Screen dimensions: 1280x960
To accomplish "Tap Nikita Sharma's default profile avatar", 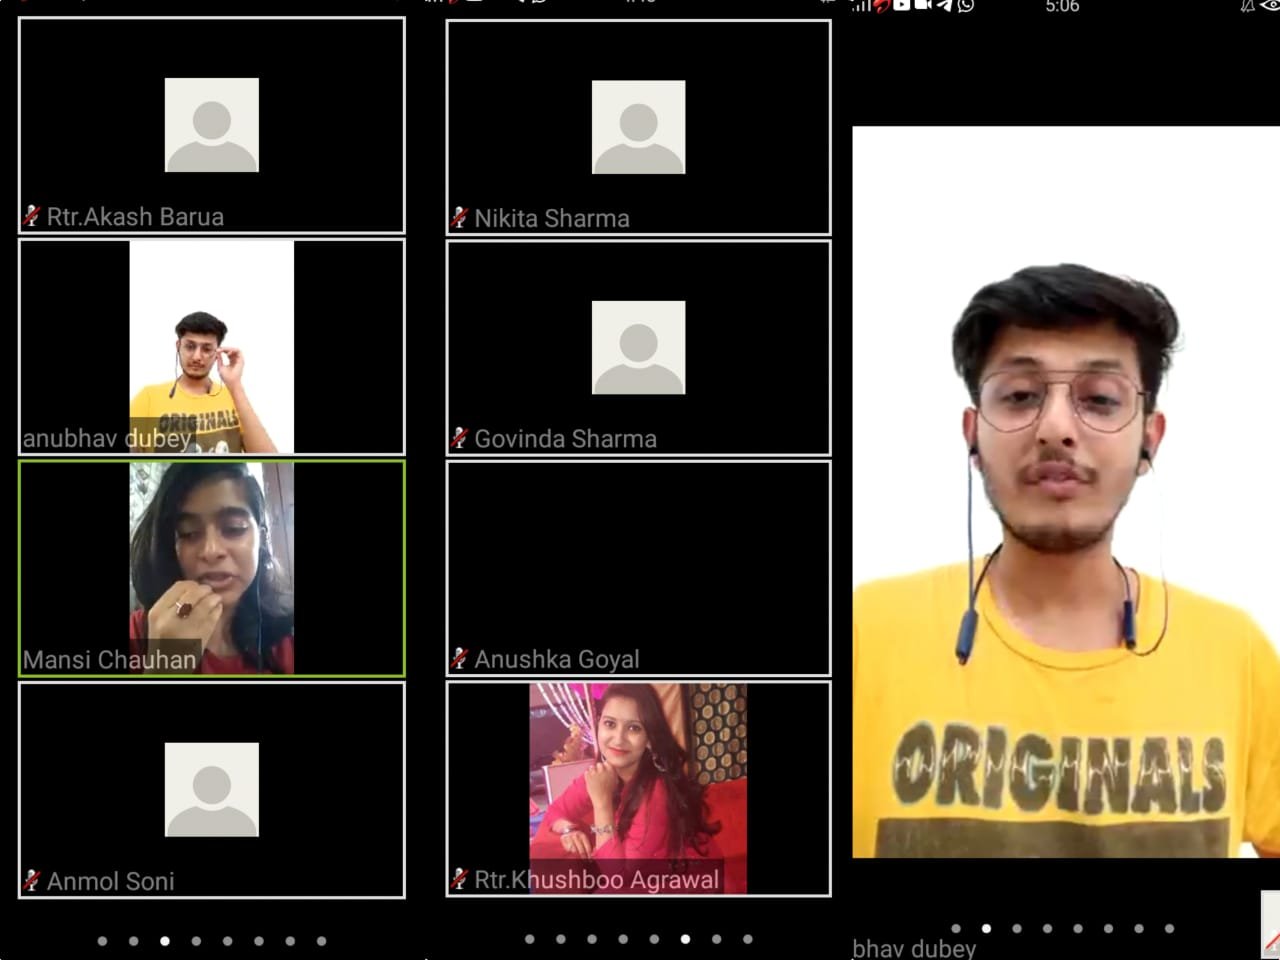I will [x=638, y=127].
